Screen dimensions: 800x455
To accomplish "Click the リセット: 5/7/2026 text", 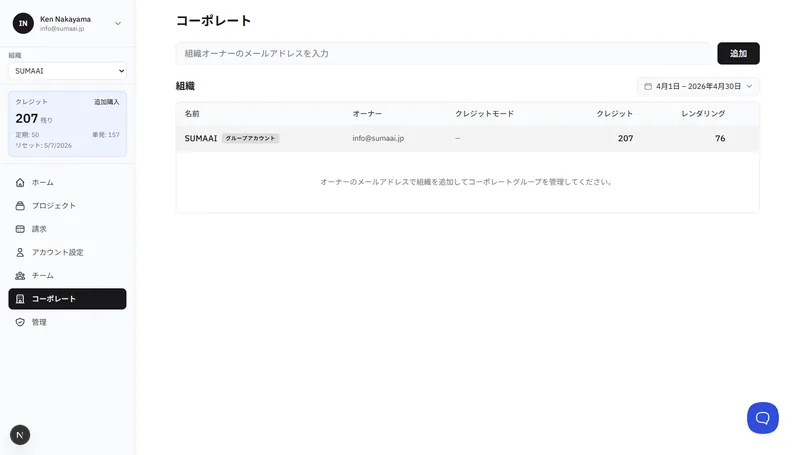I will [x=43, y=145].
